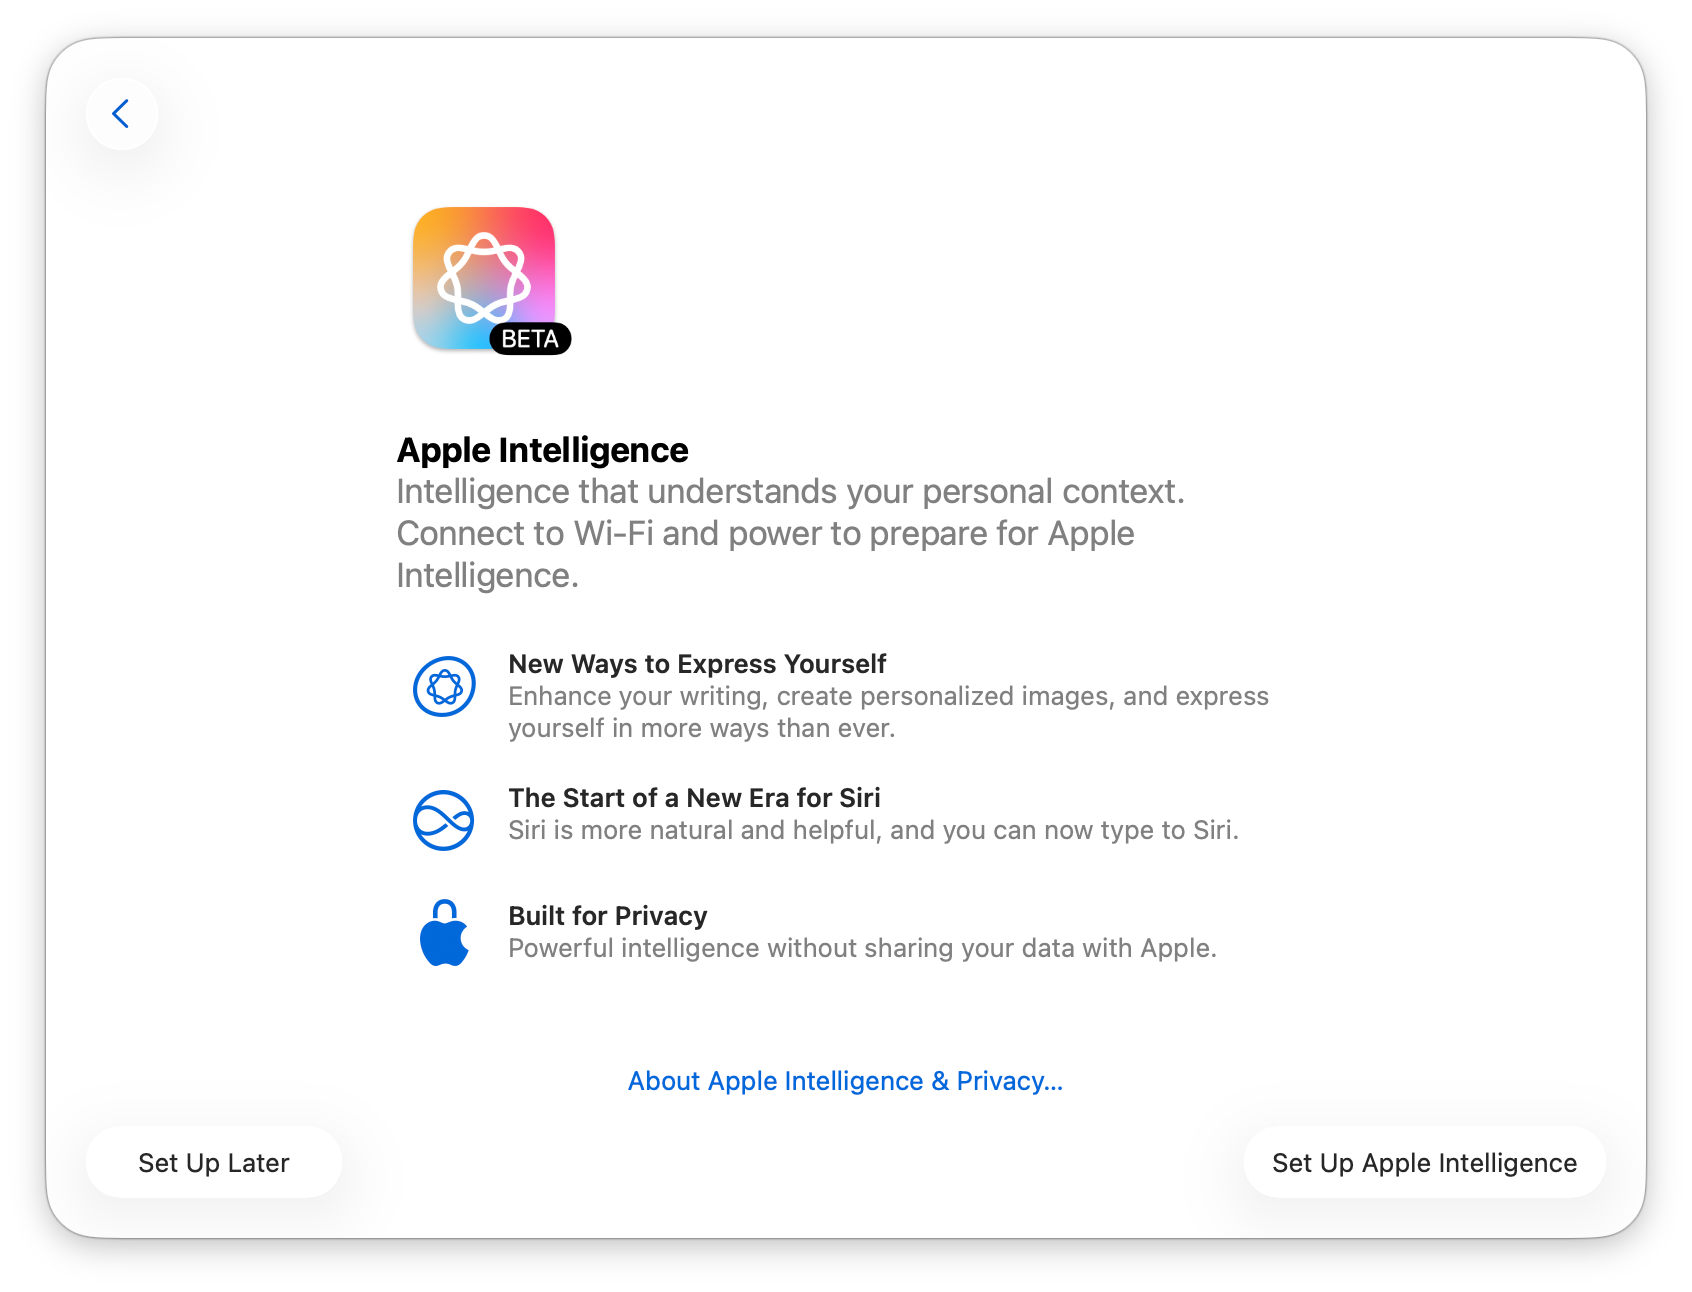Click the 'Connect to Wi-Fi and power' sentence

coord(765,534)
